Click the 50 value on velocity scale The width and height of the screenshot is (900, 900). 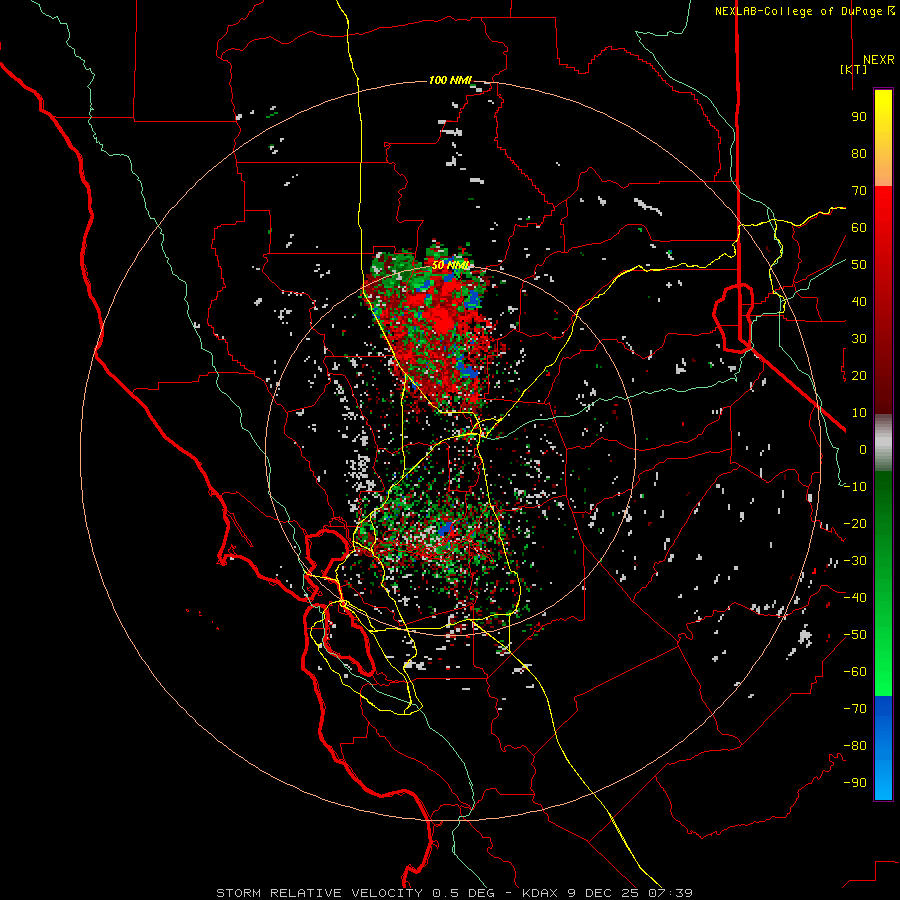pyautogui.click(x=859, y=265)
